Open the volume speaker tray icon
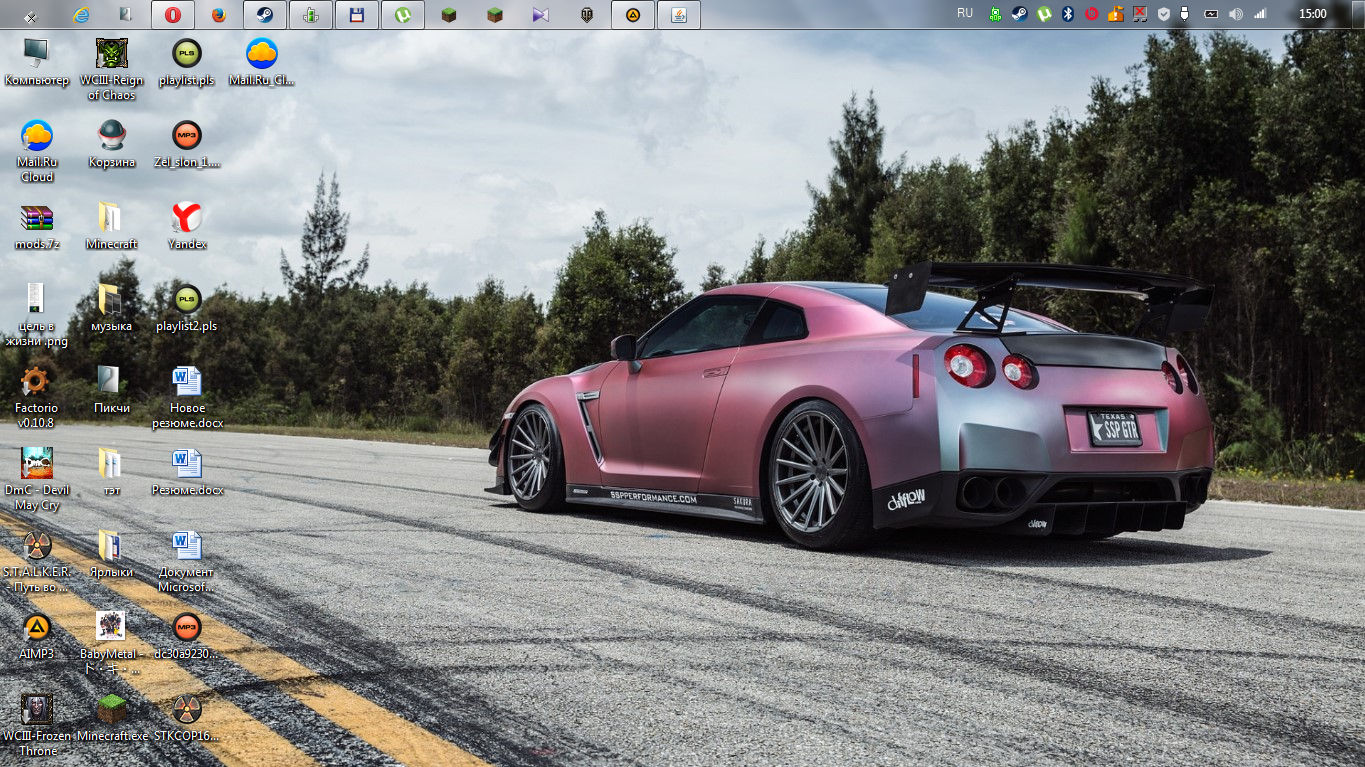 [x=1236, y=14]
